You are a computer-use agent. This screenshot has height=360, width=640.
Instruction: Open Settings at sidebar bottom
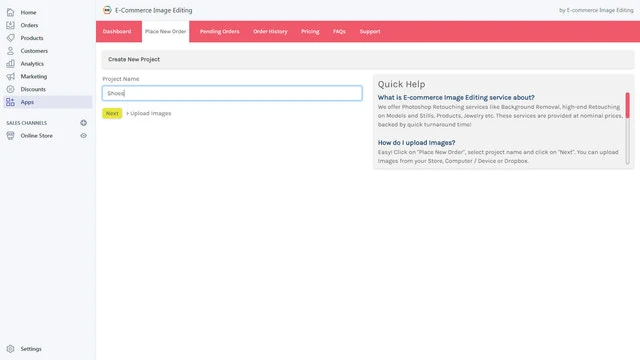click(x=31, y=349)
